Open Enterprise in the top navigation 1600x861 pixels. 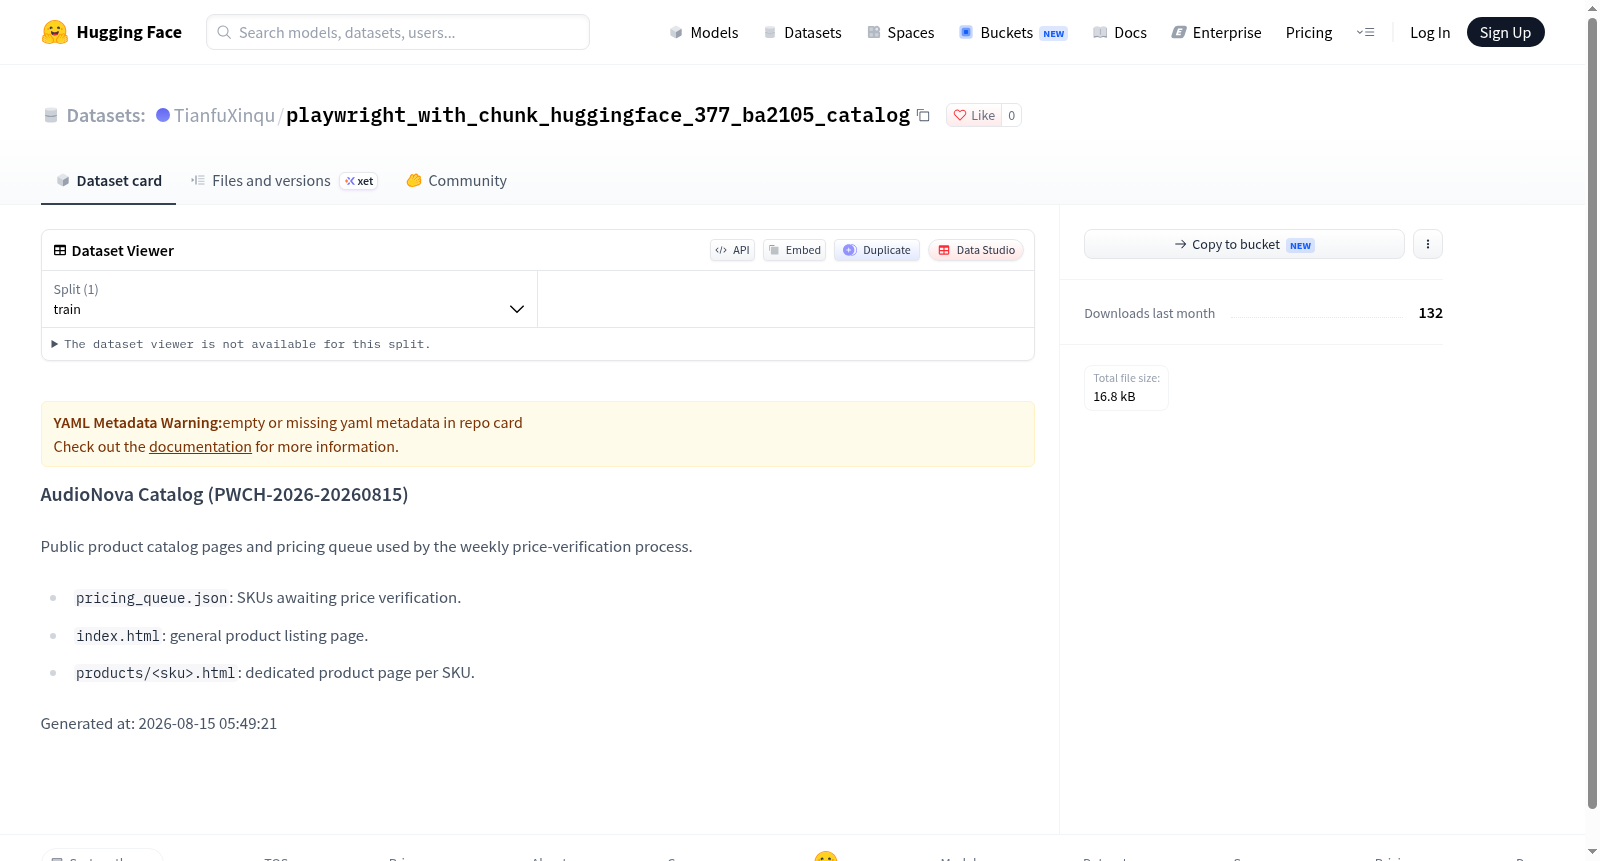pos(1217,32)
